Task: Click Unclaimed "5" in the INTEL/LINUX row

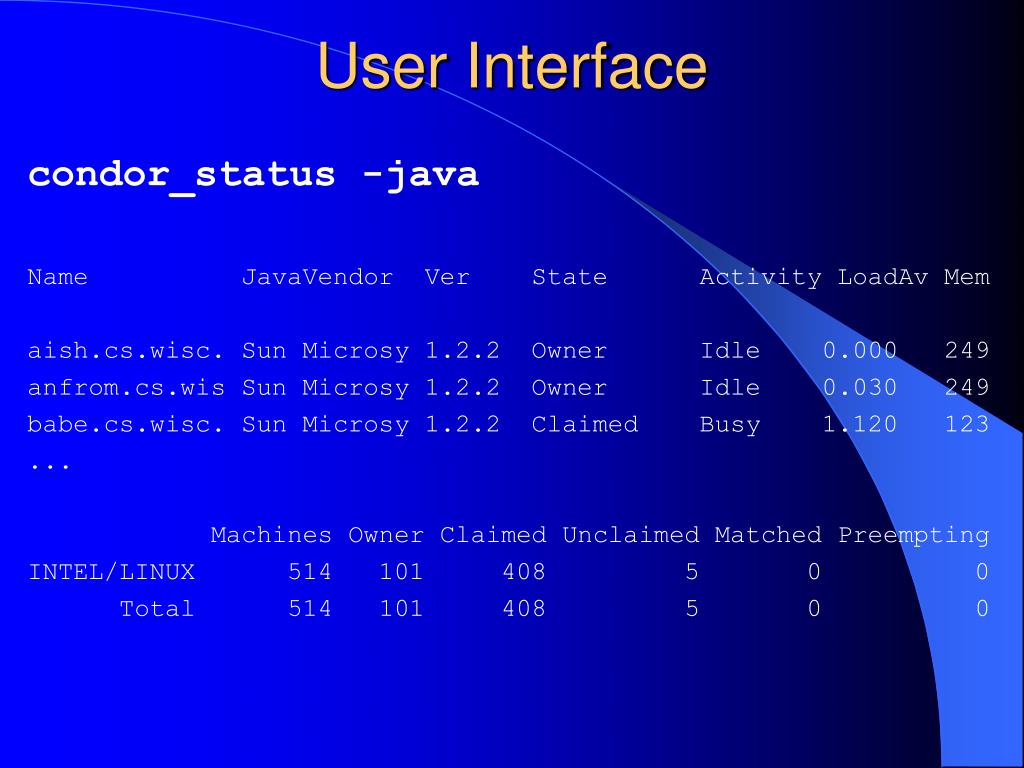Action: click(x=692, y=572)
